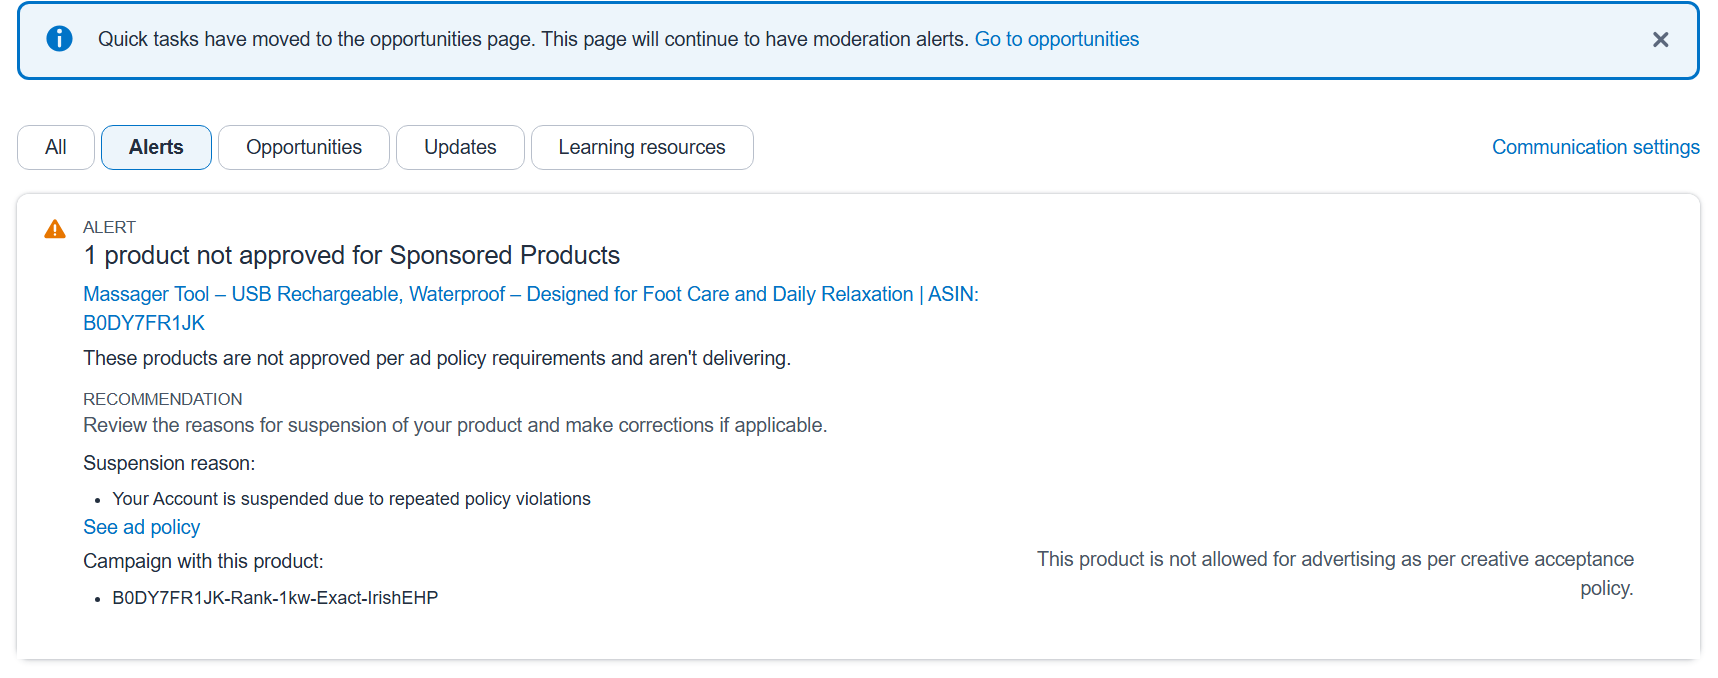Select the All filter tab
1718x678 pixels.
coord(56,147)
